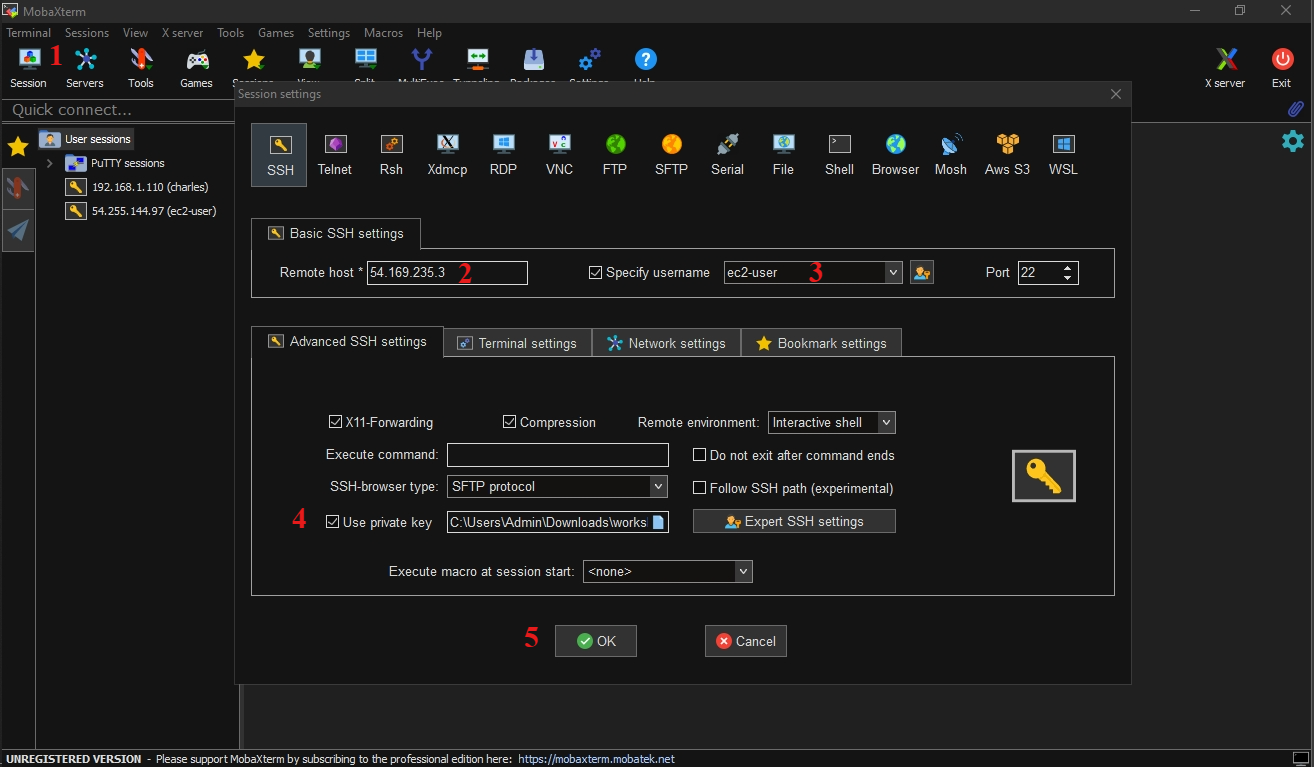Open the Remote environment dropdown
The image size is (1314, 767).
pos(886,422)
